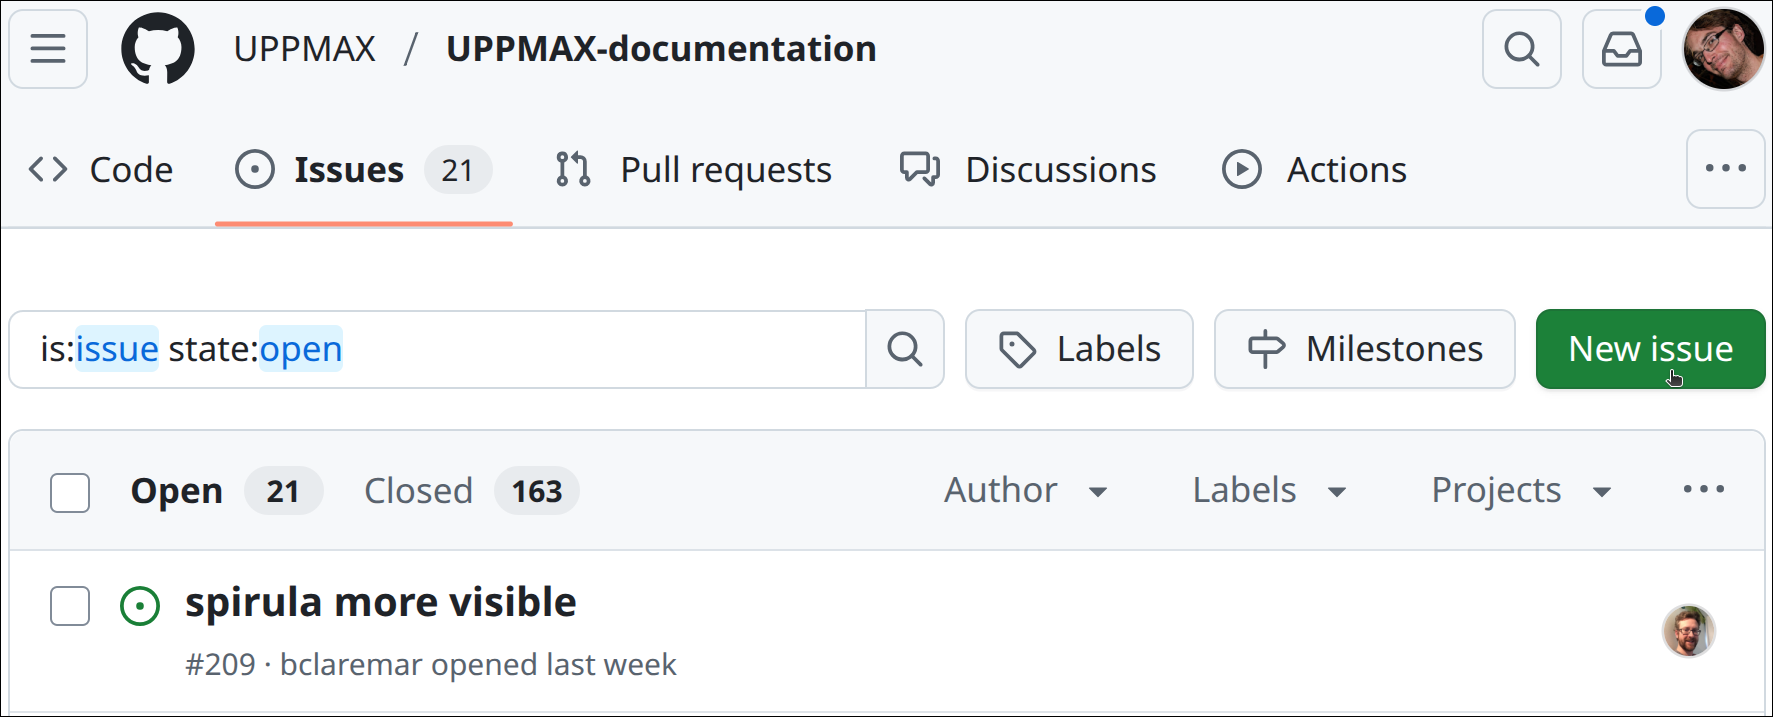Click the green open-issue status icon

click(x=140, y=606)
